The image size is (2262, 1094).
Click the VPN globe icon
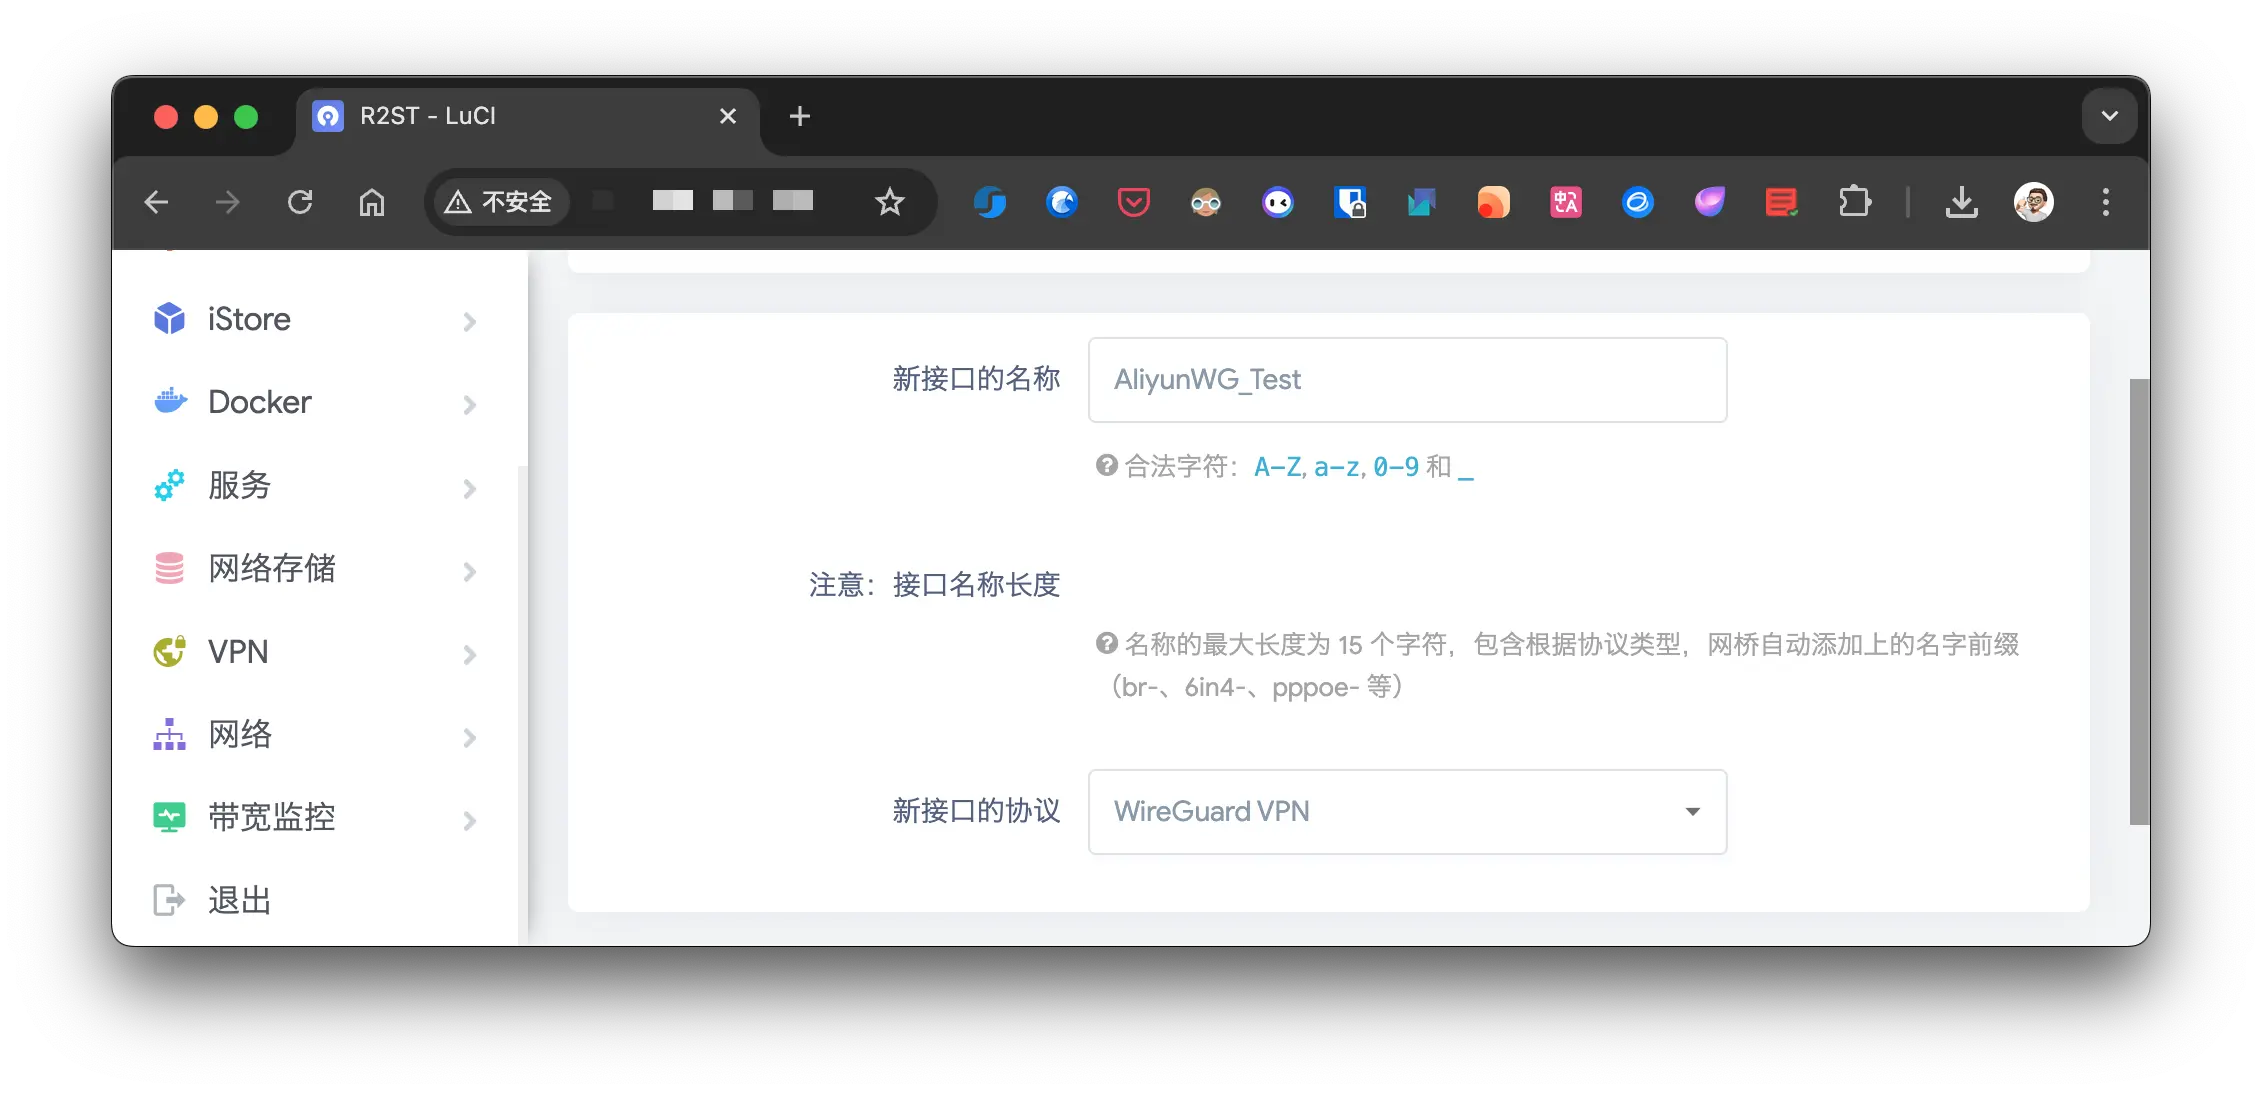coord(169,651)
